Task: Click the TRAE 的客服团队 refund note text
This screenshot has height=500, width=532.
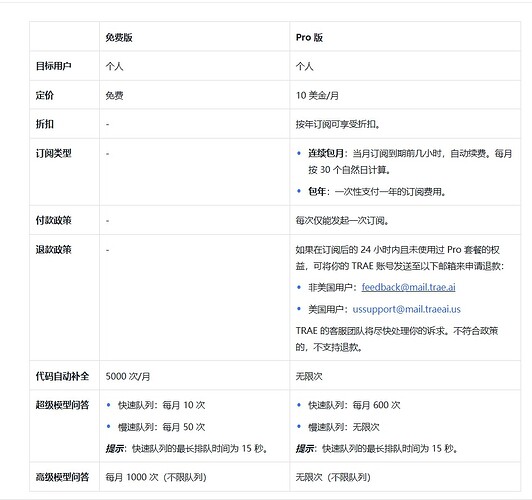Action: [x=397, y=339]
